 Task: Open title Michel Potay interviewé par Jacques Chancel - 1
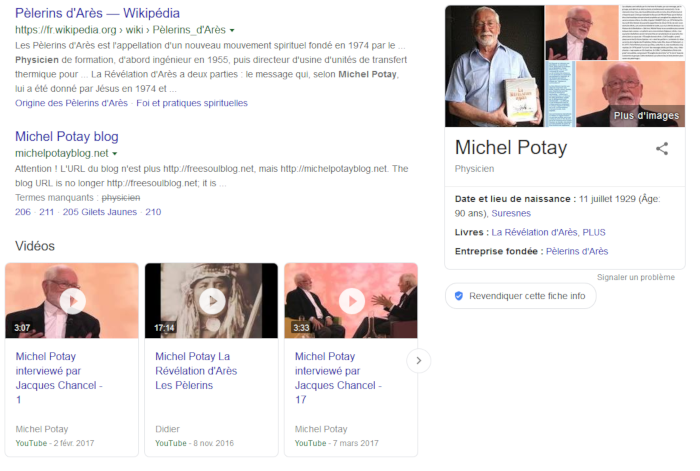[59, 378]
